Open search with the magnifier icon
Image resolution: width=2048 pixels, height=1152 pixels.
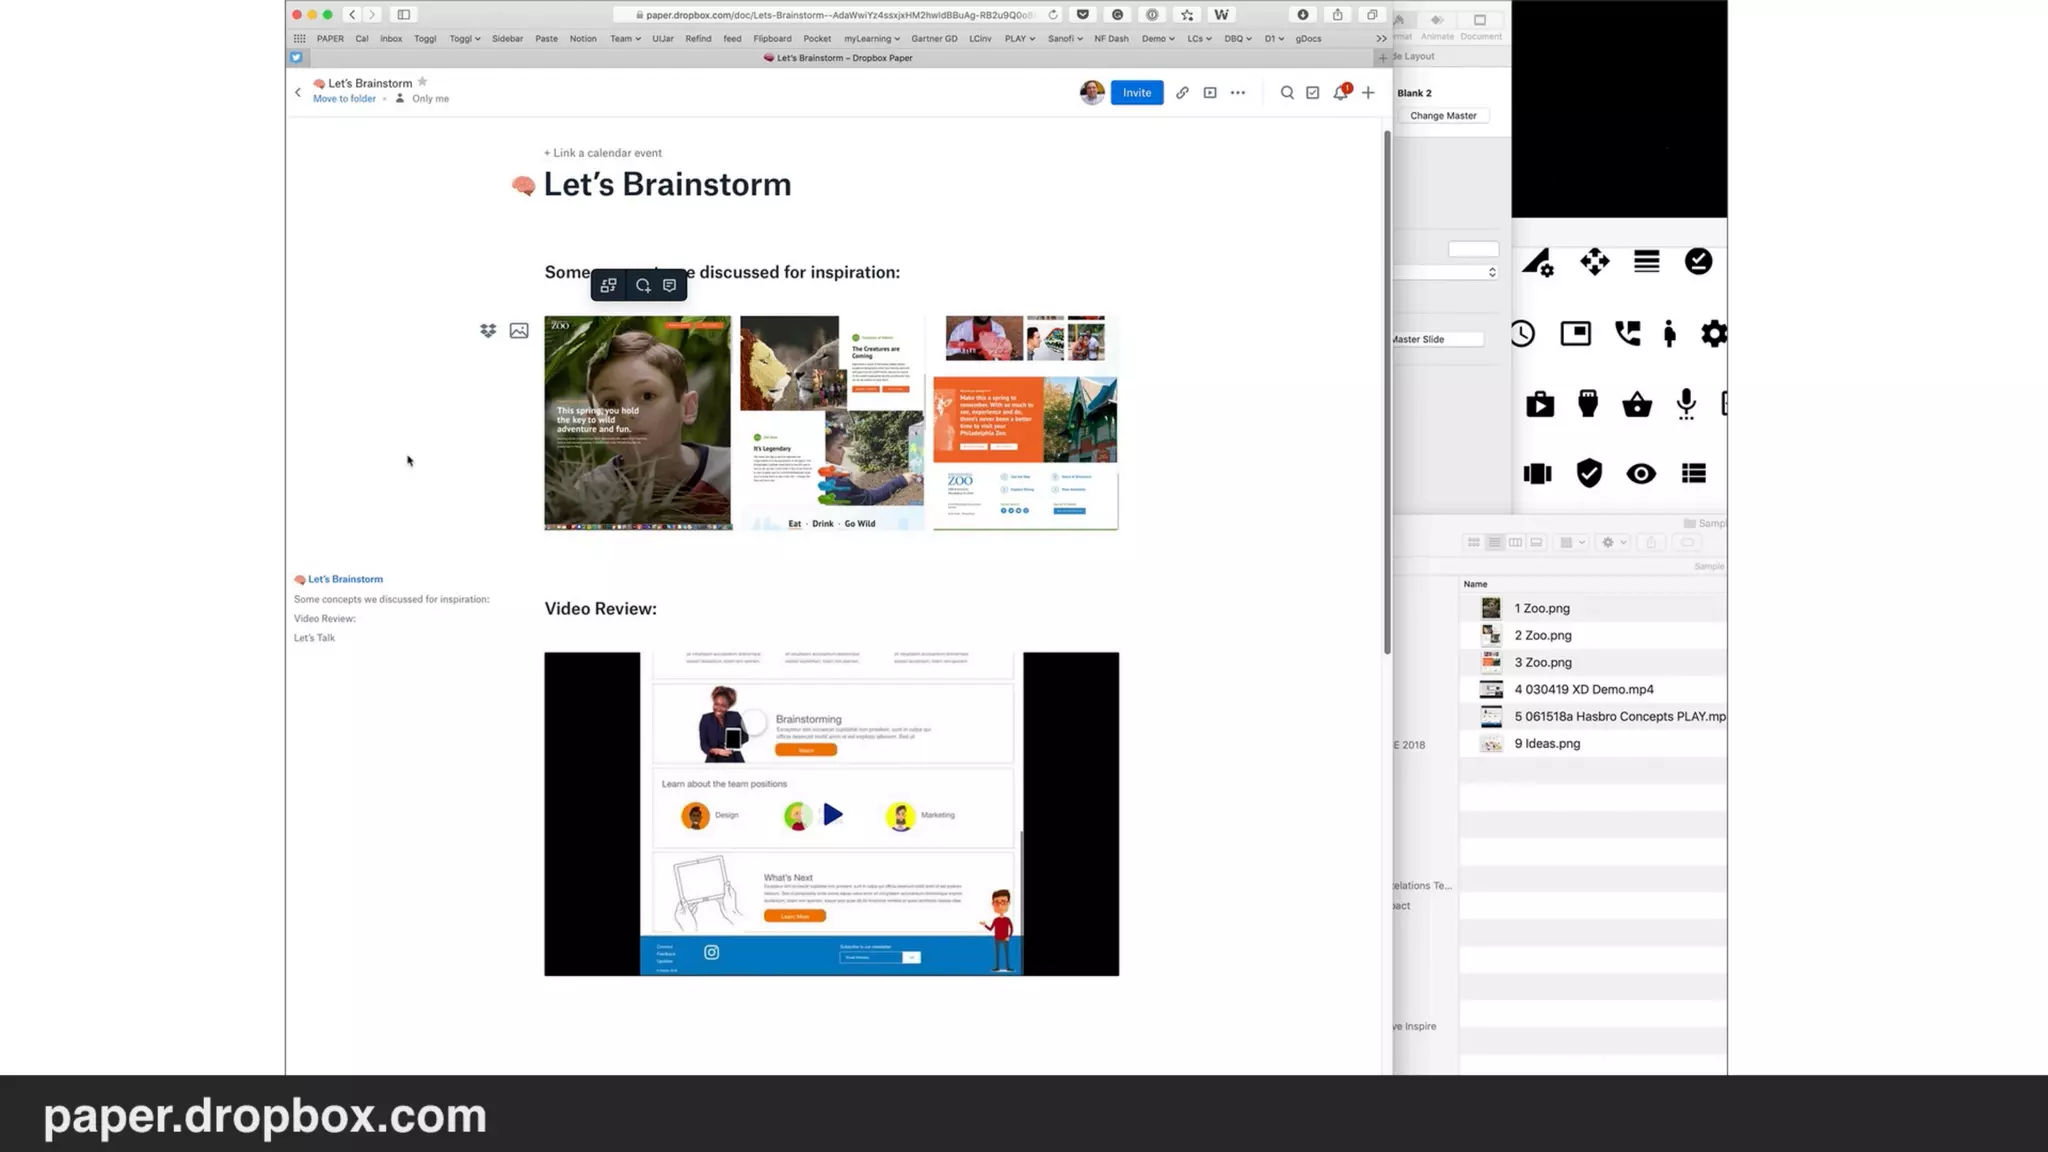coord(1287,93)
